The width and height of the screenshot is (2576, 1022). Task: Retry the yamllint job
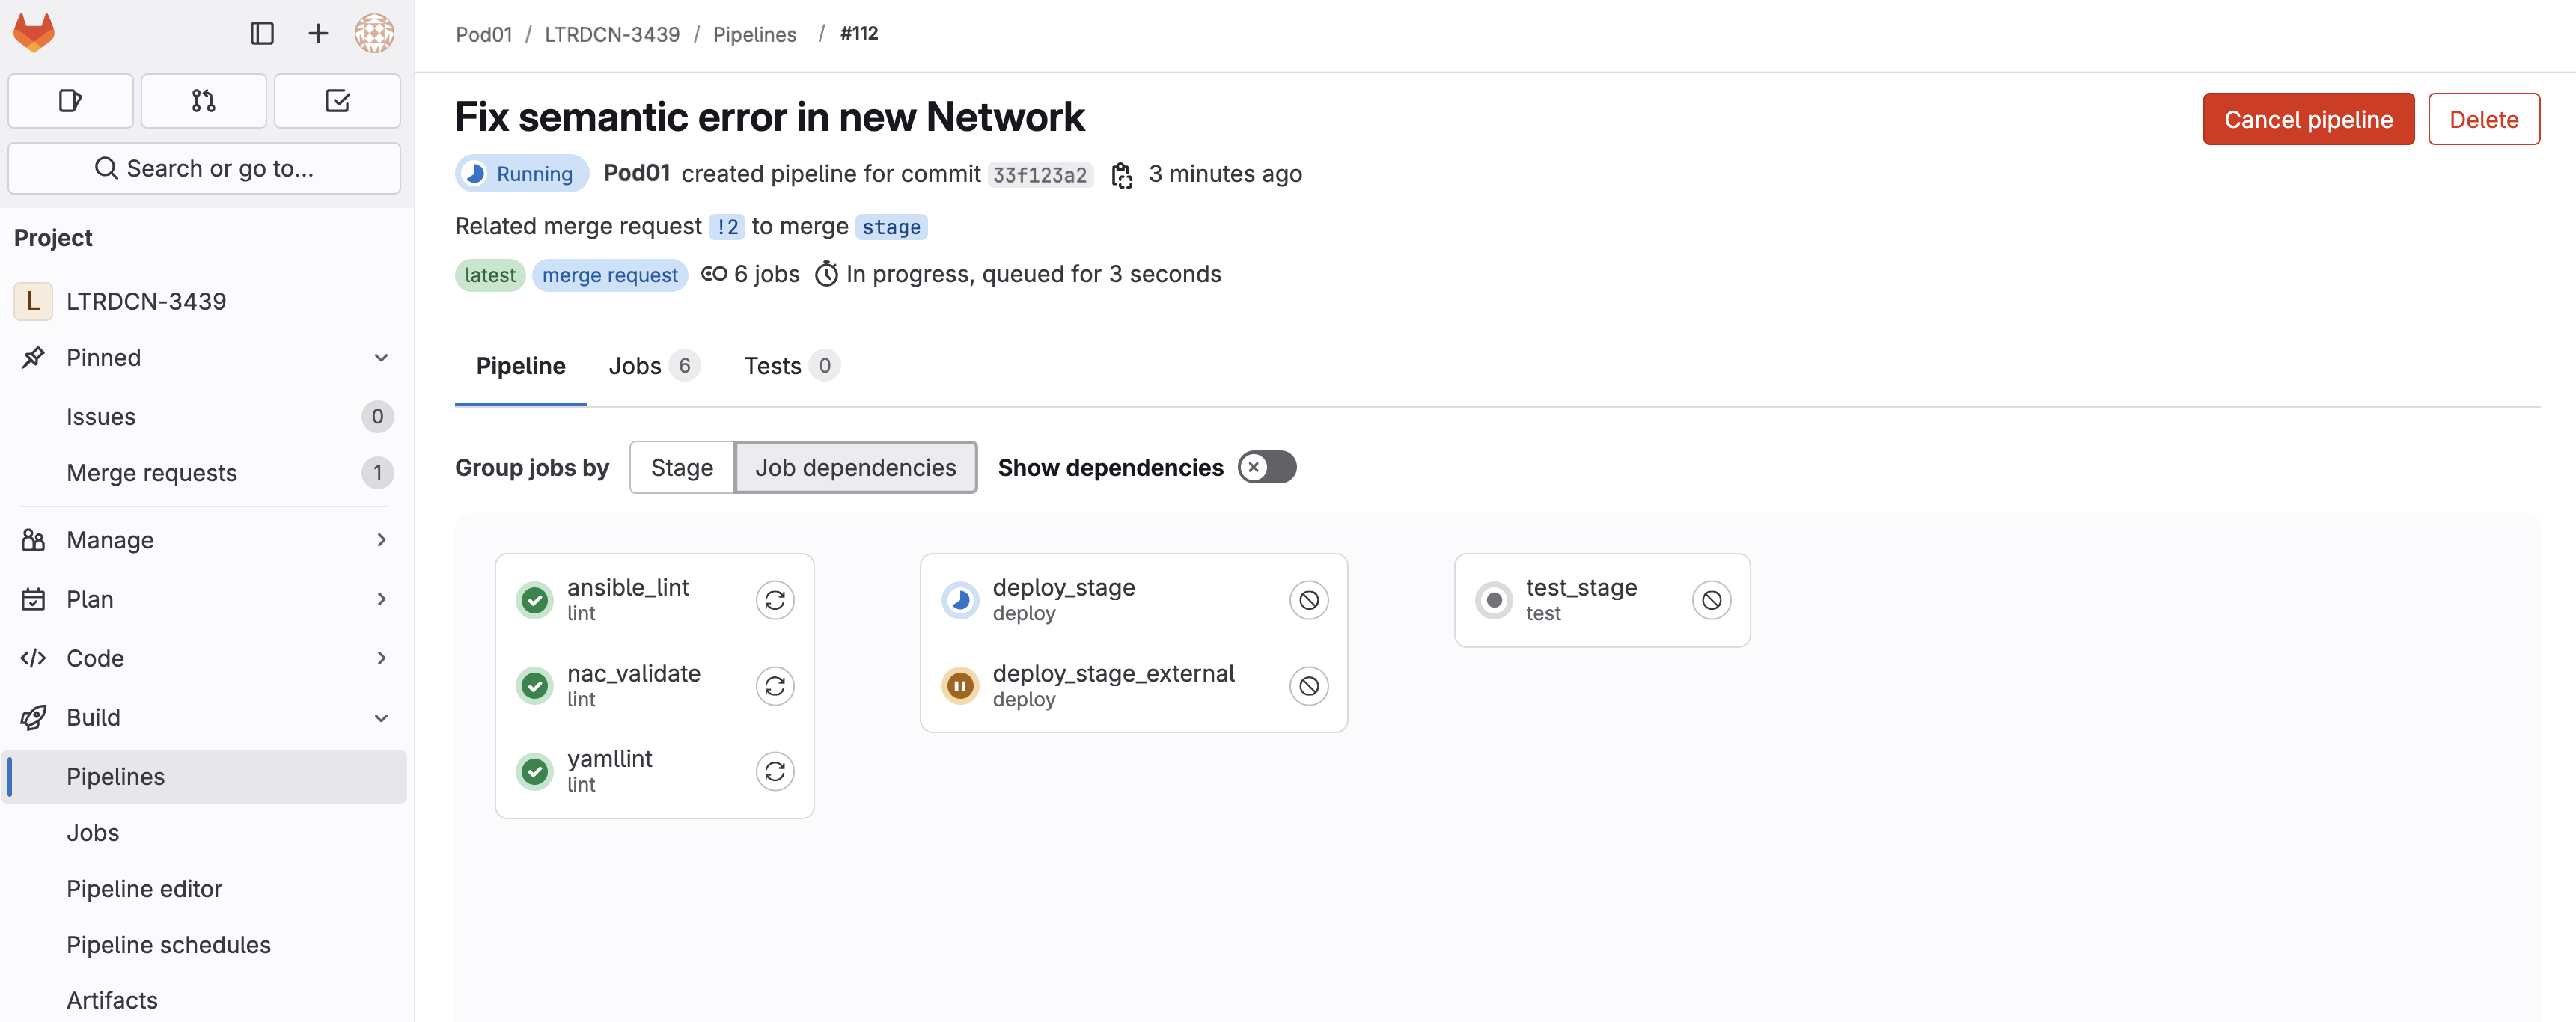coord(774,771)
